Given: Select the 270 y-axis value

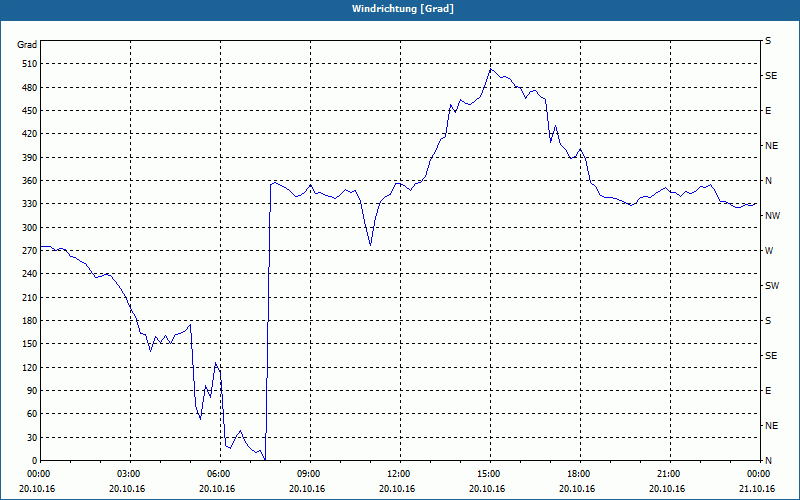Looking at the screenshot, I should (x=30, y=251).
